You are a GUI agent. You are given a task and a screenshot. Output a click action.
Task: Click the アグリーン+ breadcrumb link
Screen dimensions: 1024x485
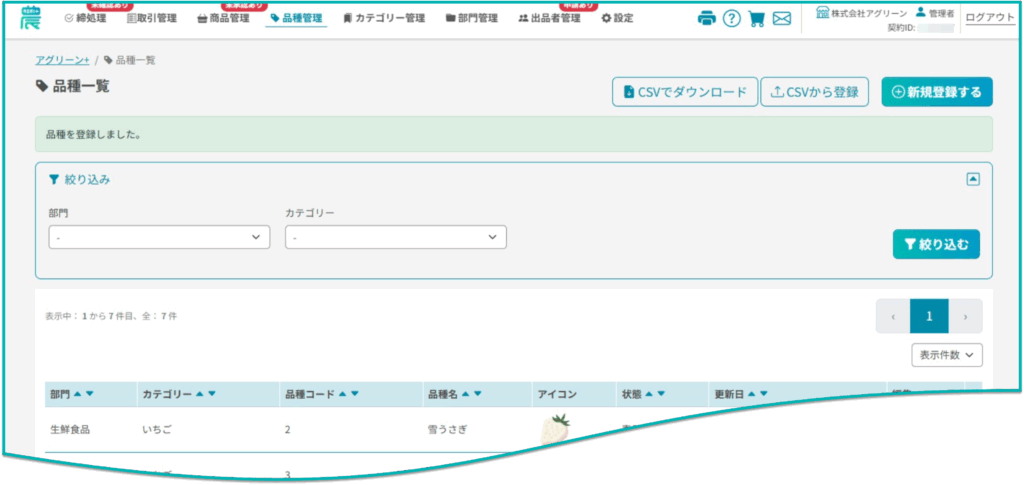(62, 60)
